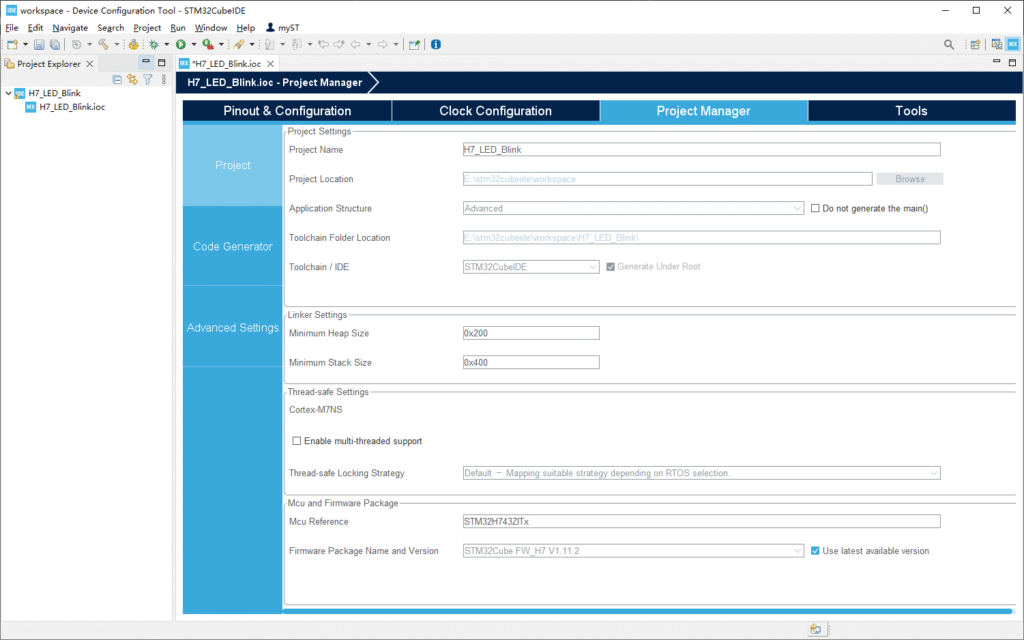
Task: Switch to Pinout & Configuration tab
Action: pos(287,111)
